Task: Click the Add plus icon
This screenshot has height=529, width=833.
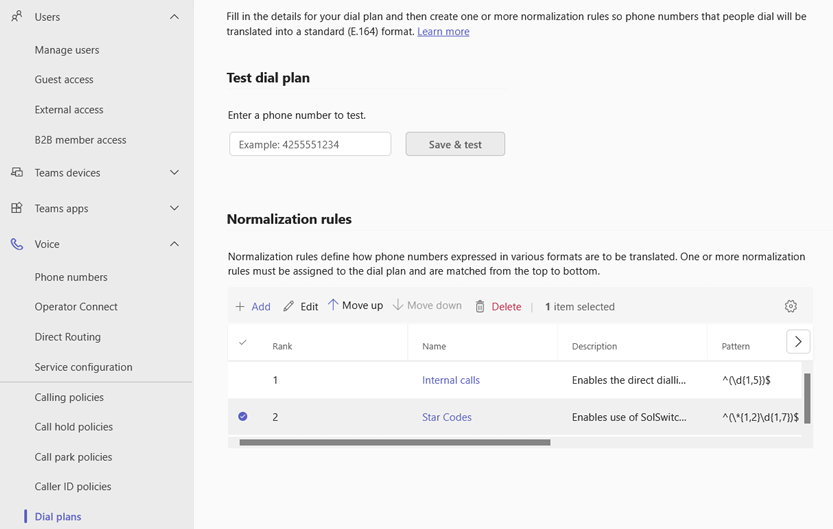Action: tap(240, 306)
